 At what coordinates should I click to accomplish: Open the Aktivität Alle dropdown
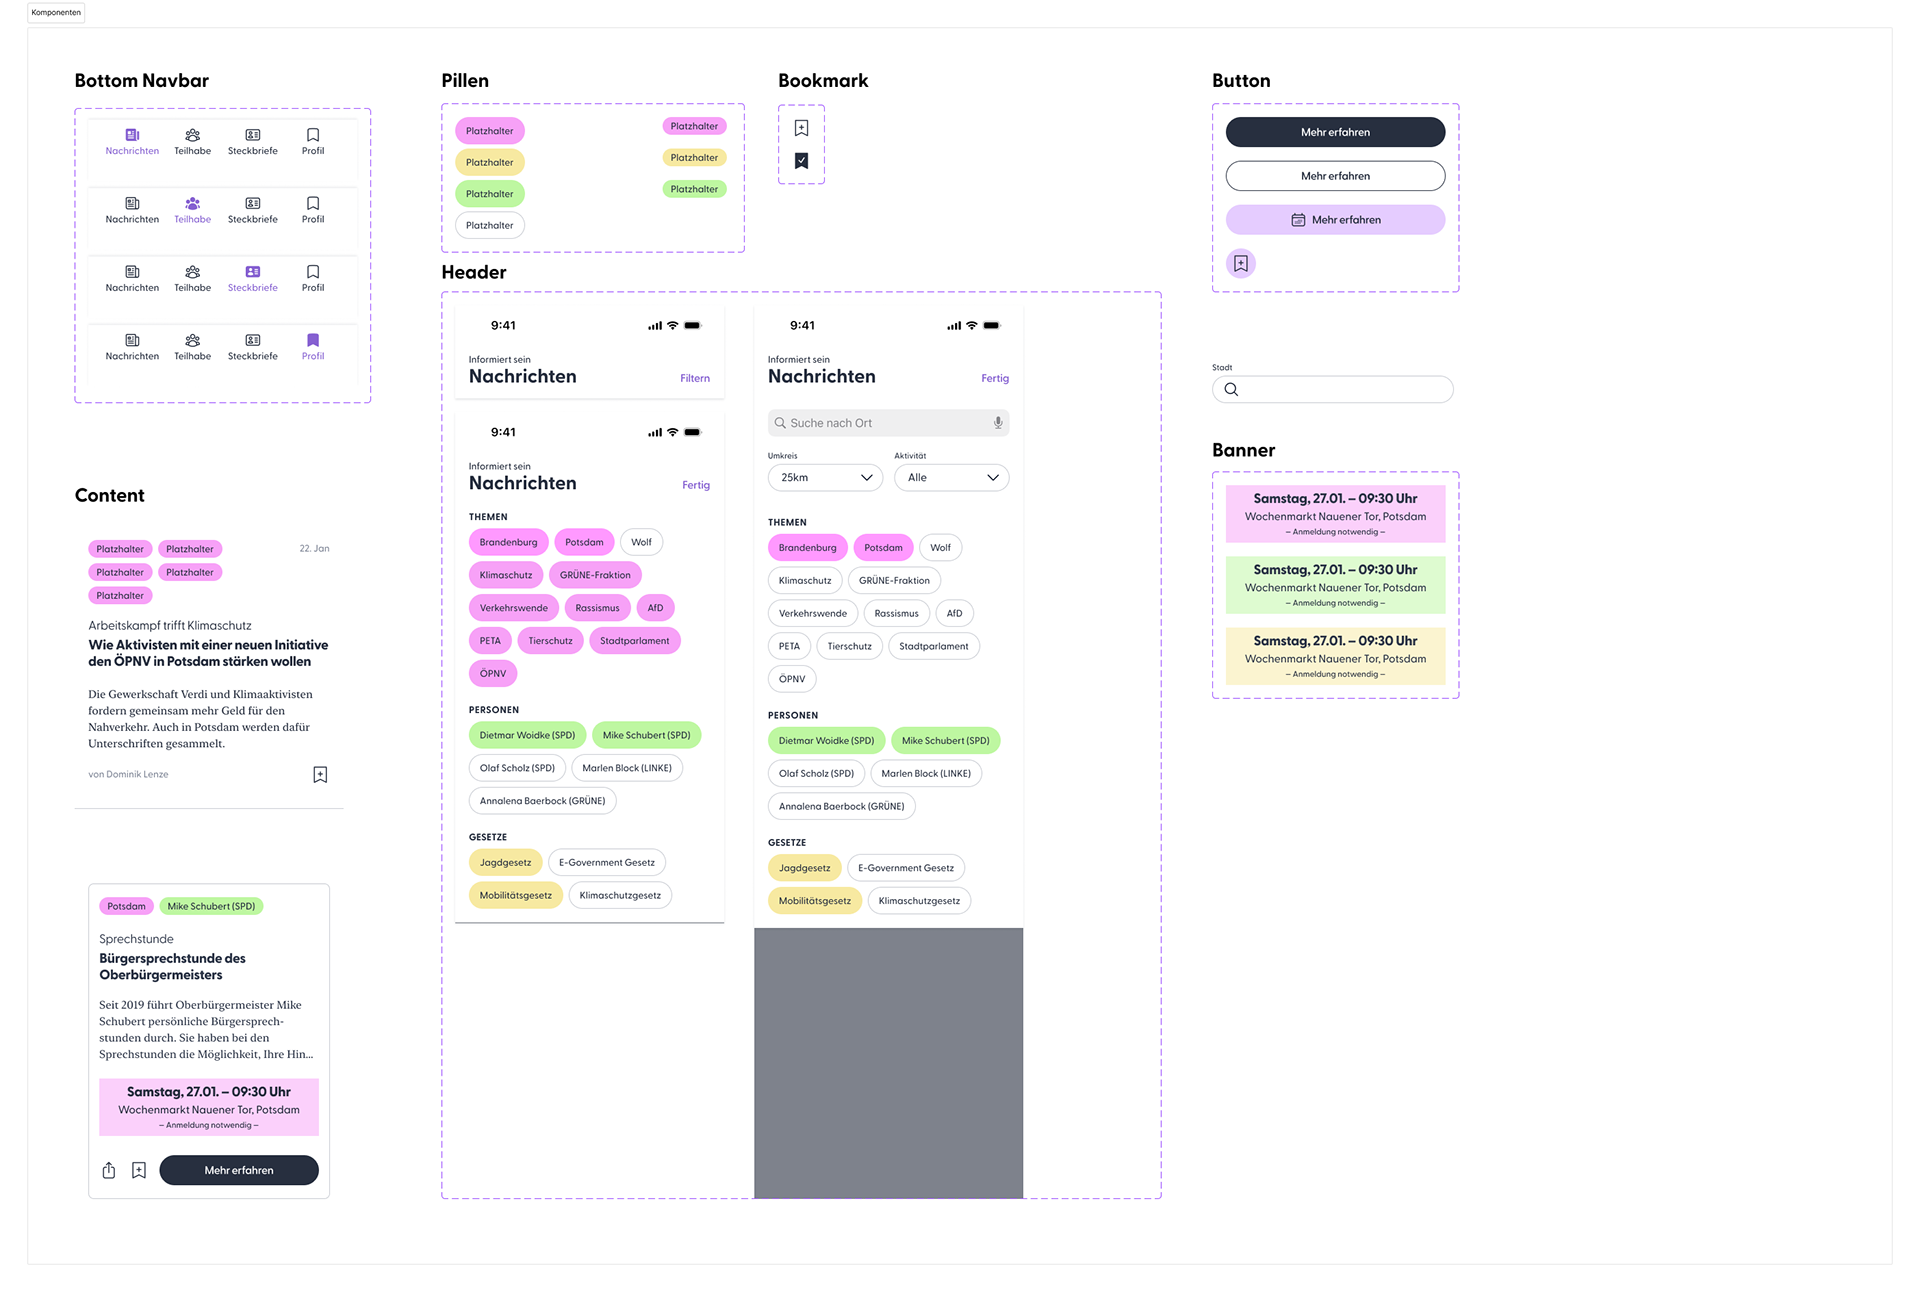(951, 478)
